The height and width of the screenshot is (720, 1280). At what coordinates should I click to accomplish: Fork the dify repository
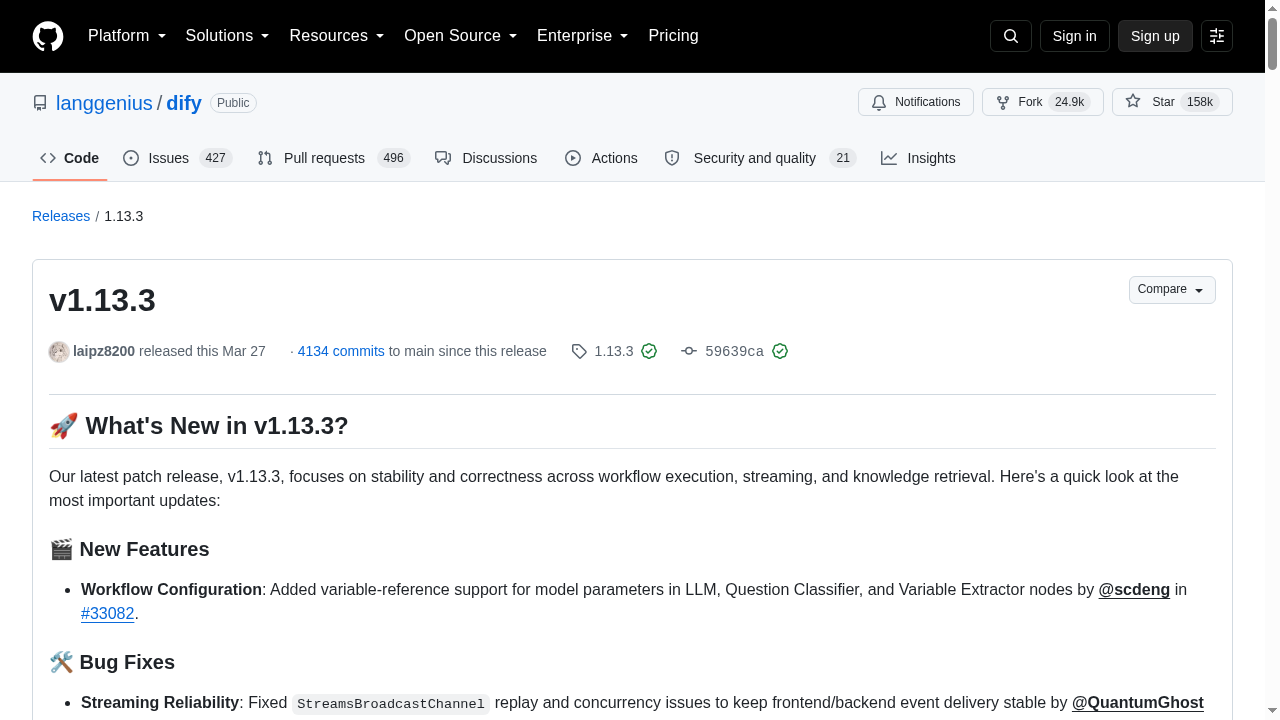coord(1043,102)
